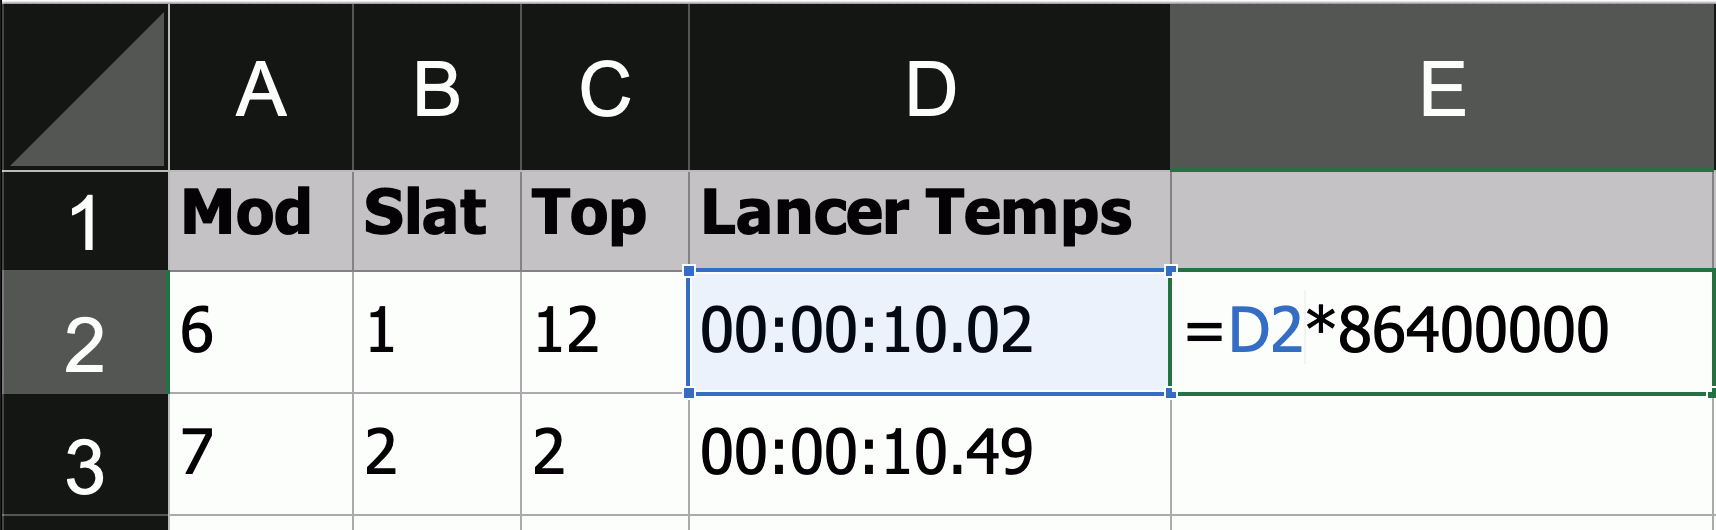Click empty cell E3 below the formula
This screenshot has height=530, width=1716.
(1442, 453)
